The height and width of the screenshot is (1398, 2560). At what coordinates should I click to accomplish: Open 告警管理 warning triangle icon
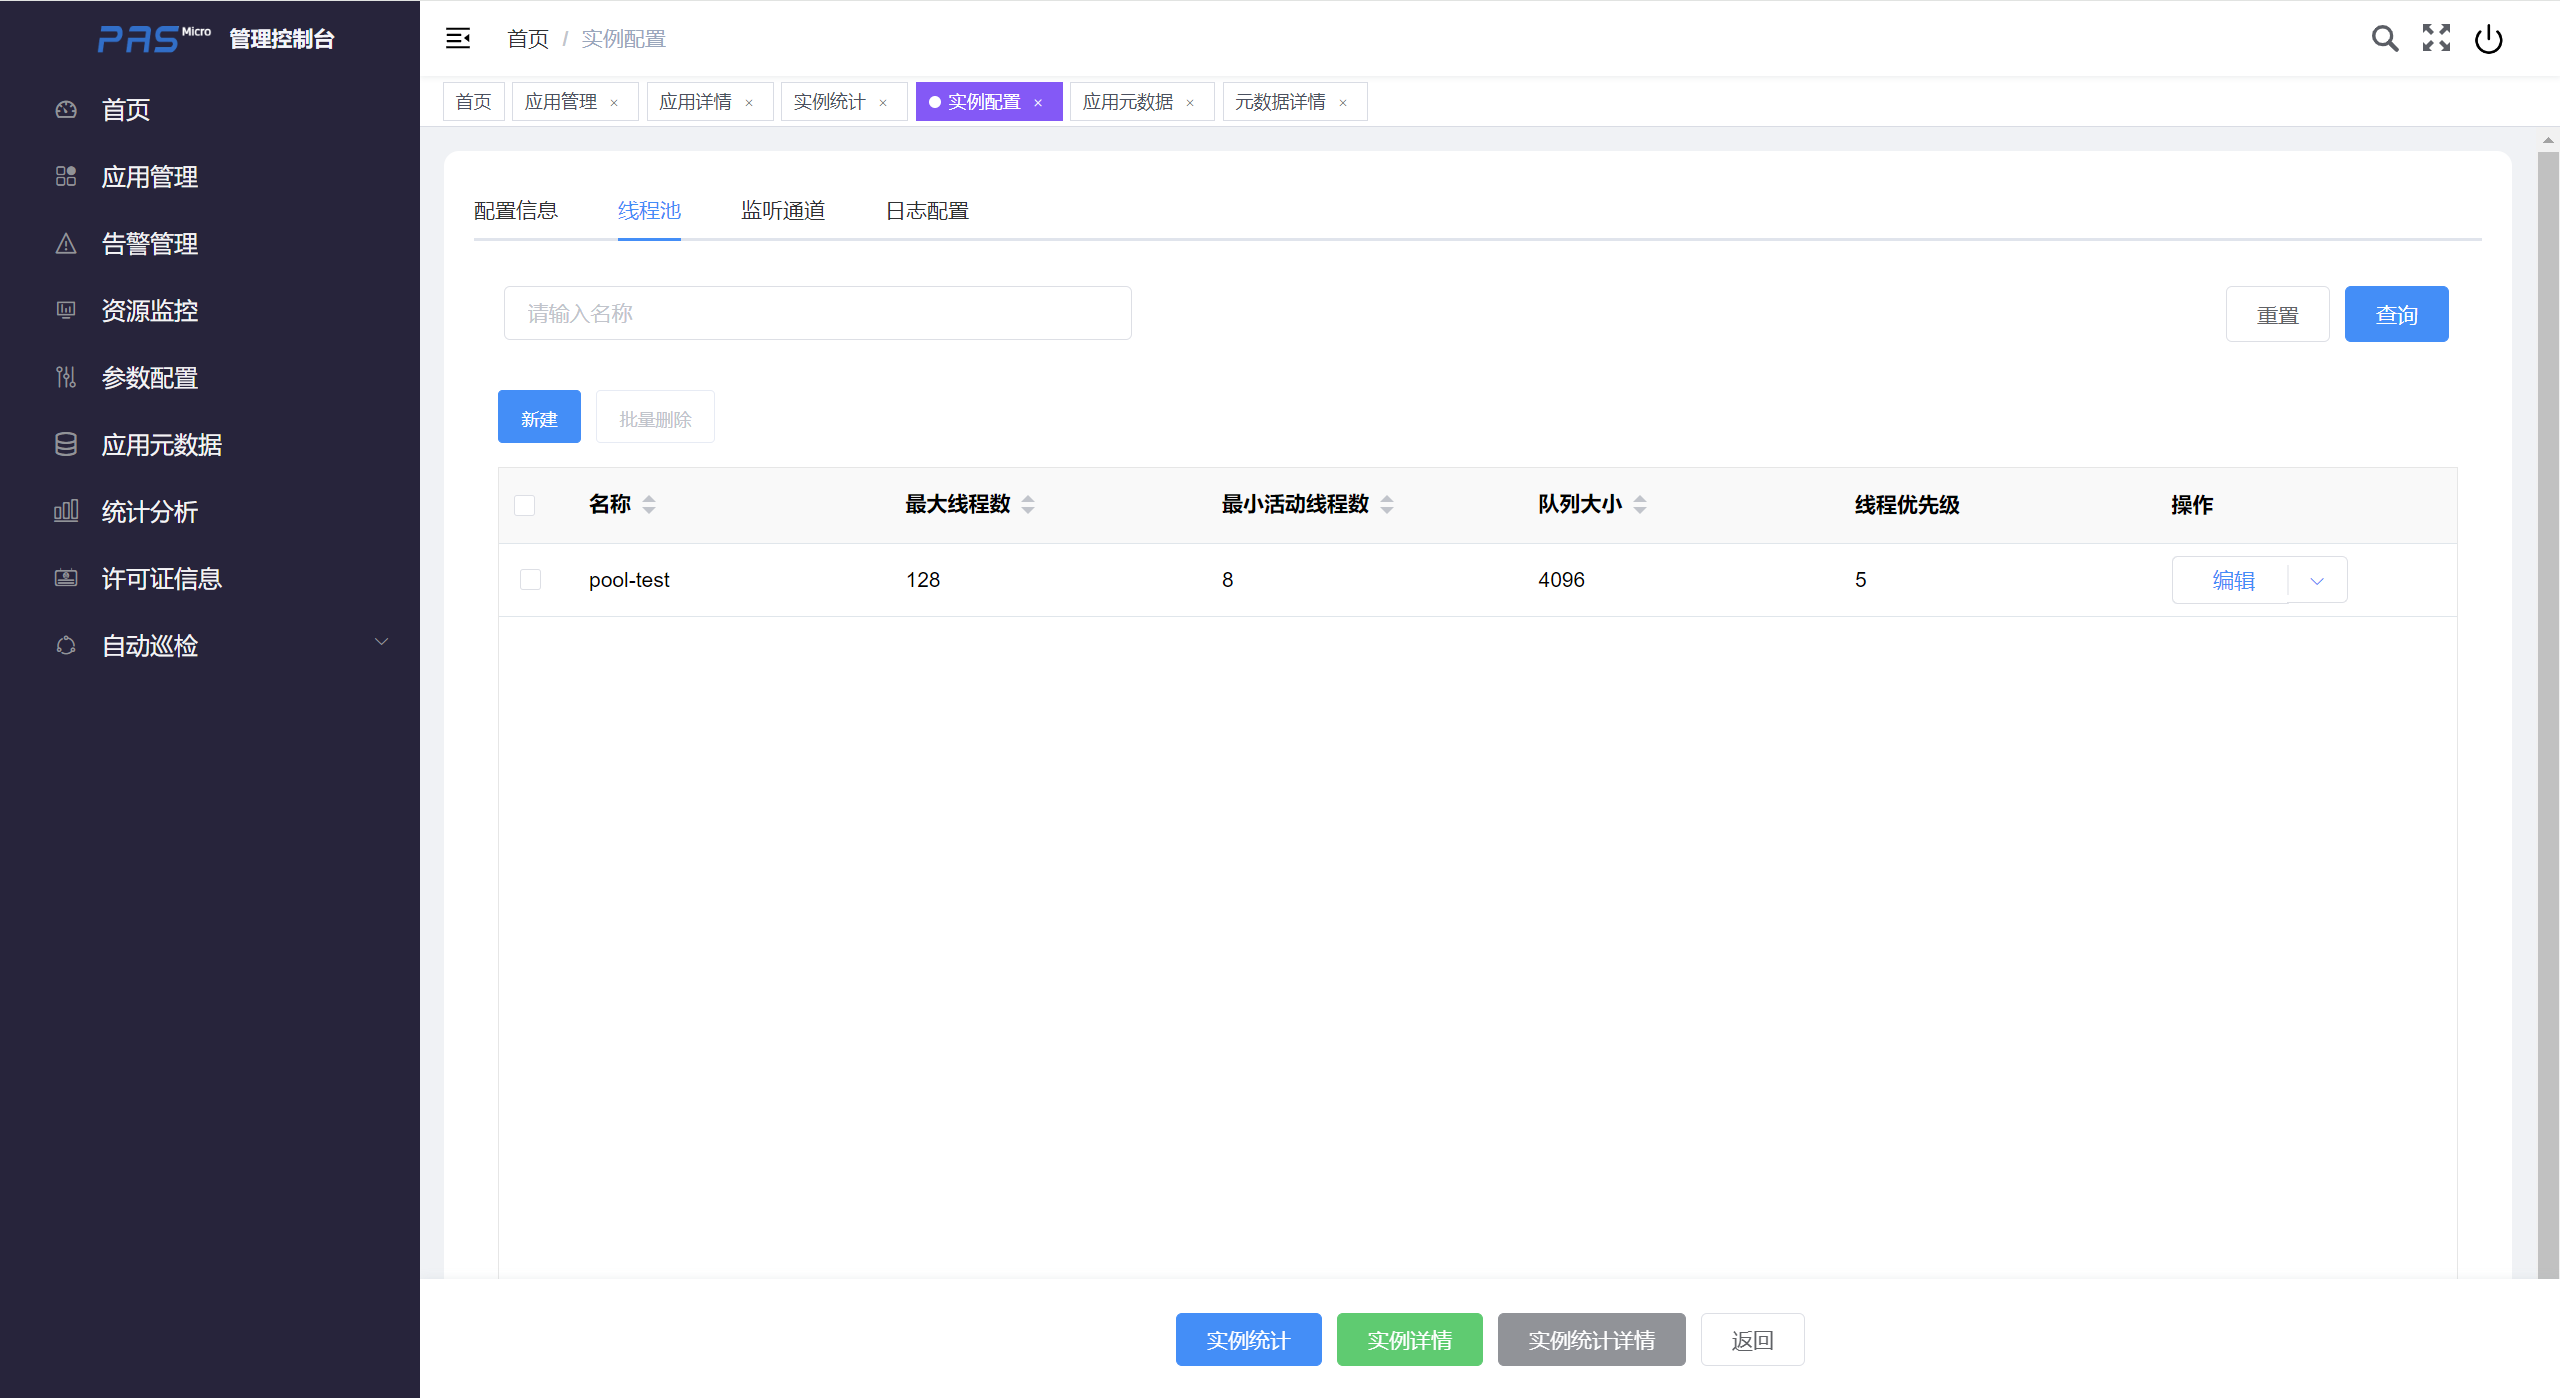click(x=66, y=244)
